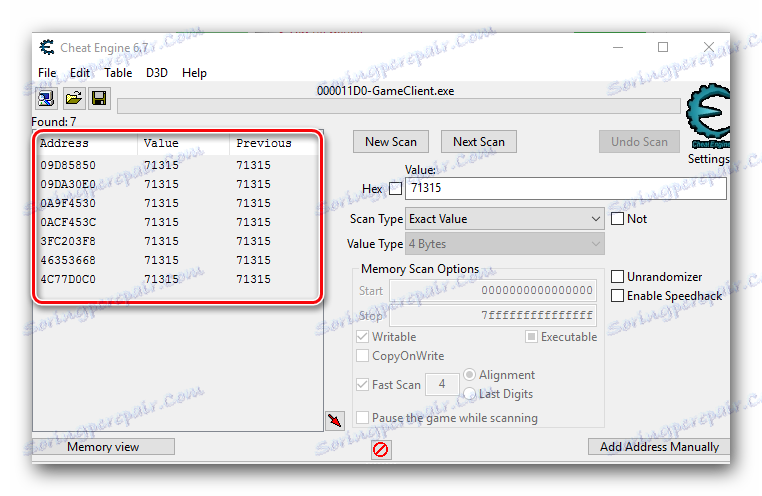Minimize the Cheat Engine window

618,47
